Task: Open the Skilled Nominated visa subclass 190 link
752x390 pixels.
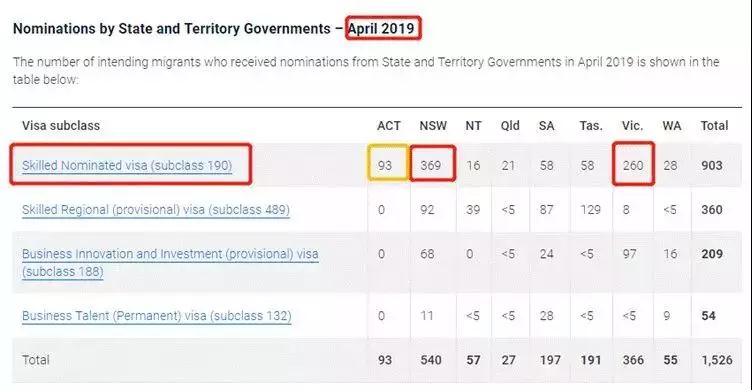Action: tap(127, 165)
